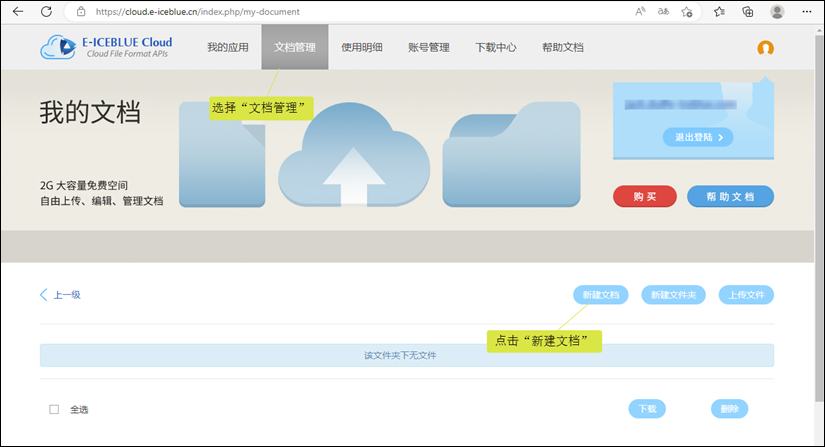Add this page to favorites star icon
Image resolution: width=825 pixels, height=447 pixels.
(x=687, y=11)
